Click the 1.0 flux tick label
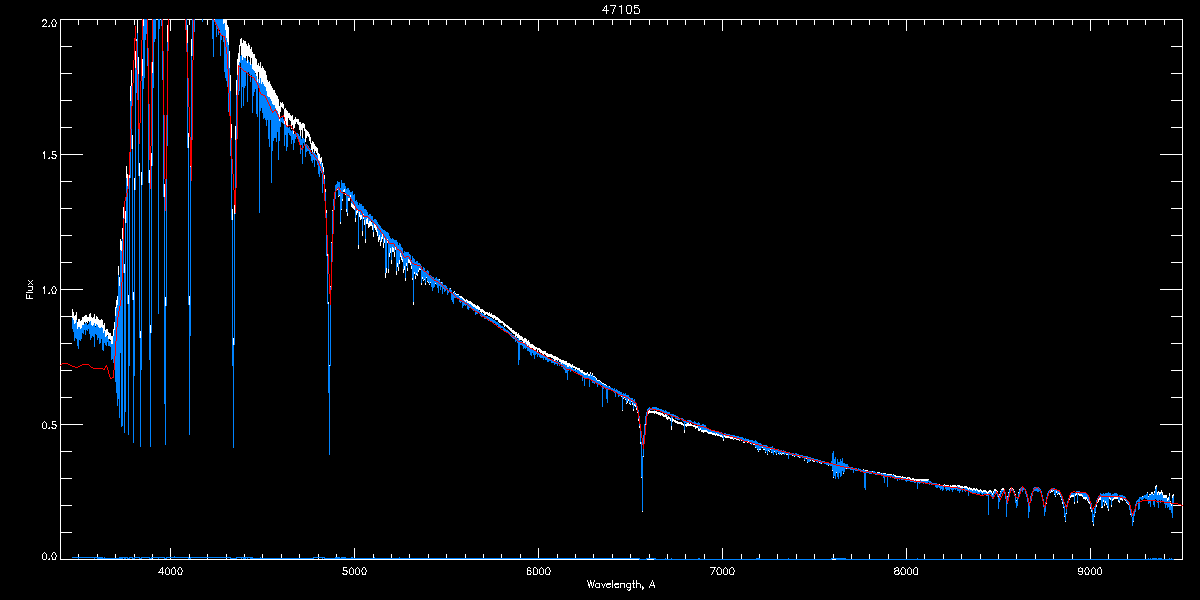The height and width of the screenshot is (600, 1200). tap(48, 289)
